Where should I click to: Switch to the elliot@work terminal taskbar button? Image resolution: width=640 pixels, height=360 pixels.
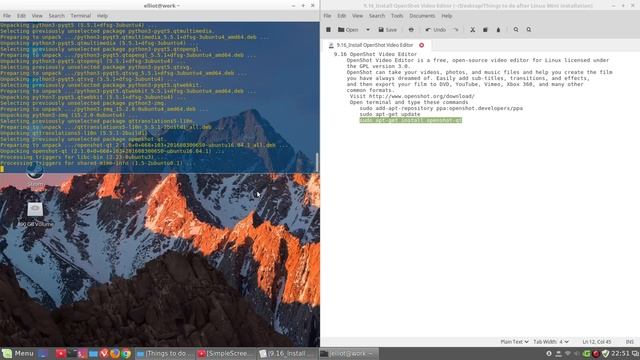(x=349, y=353)
